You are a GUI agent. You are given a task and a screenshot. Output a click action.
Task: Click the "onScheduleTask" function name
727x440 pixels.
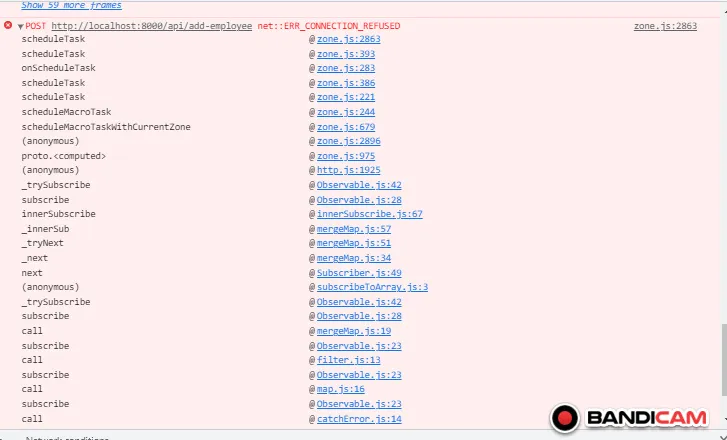pos(58,68)
